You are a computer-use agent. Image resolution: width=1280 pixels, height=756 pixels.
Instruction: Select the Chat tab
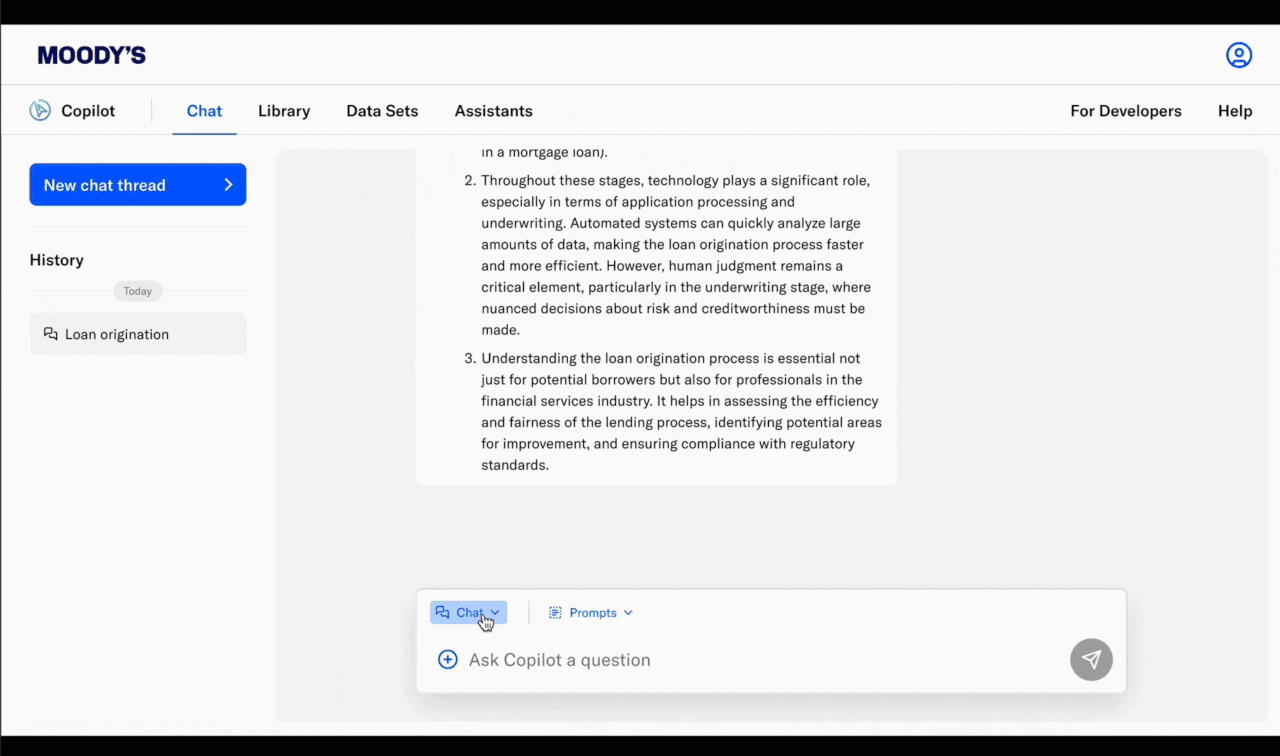click(204, 111)
